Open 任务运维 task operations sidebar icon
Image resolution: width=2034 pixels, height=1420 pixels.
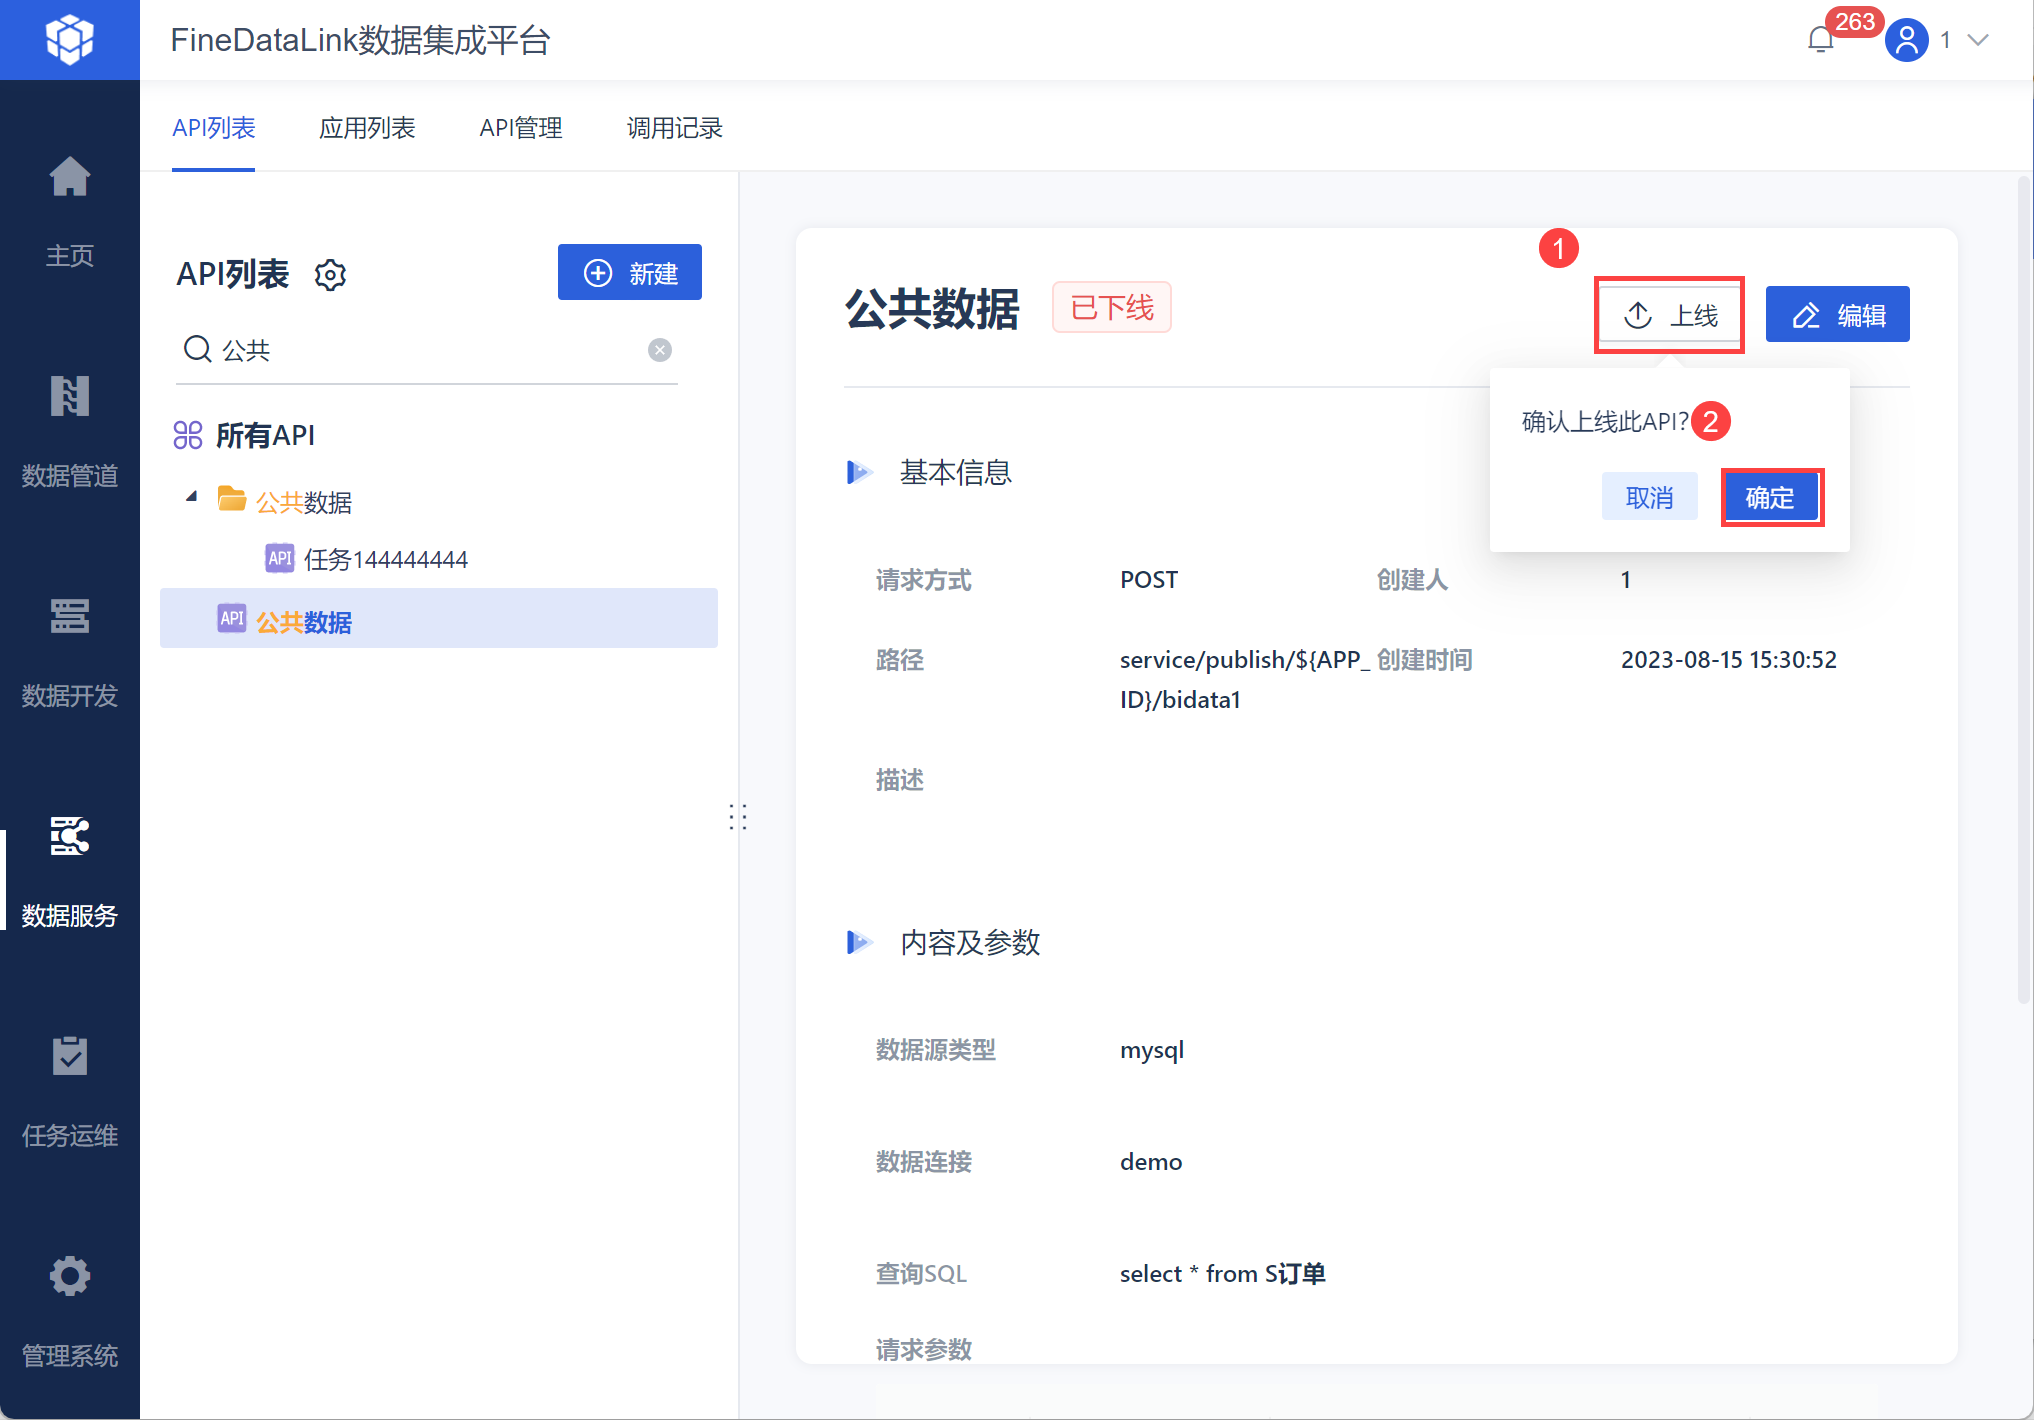70,1057
